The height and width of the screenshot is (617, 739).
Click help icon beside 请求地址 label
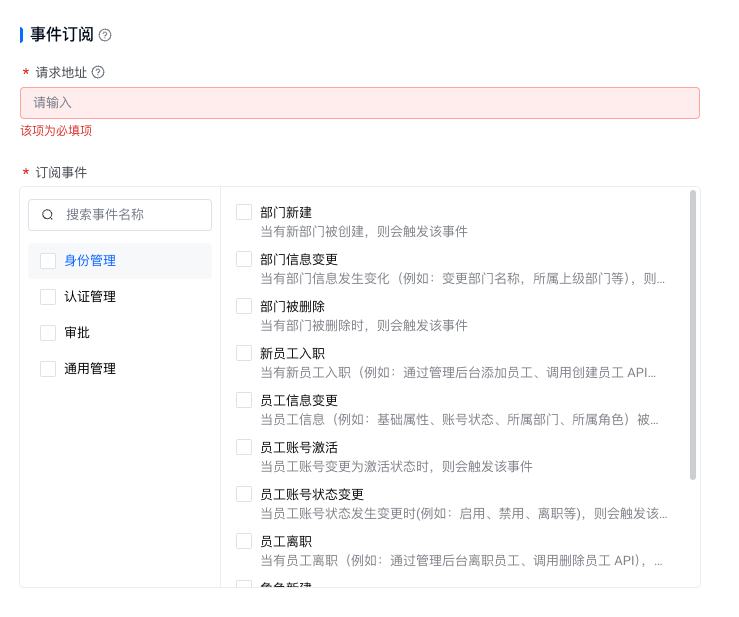(x=98, y=72)
